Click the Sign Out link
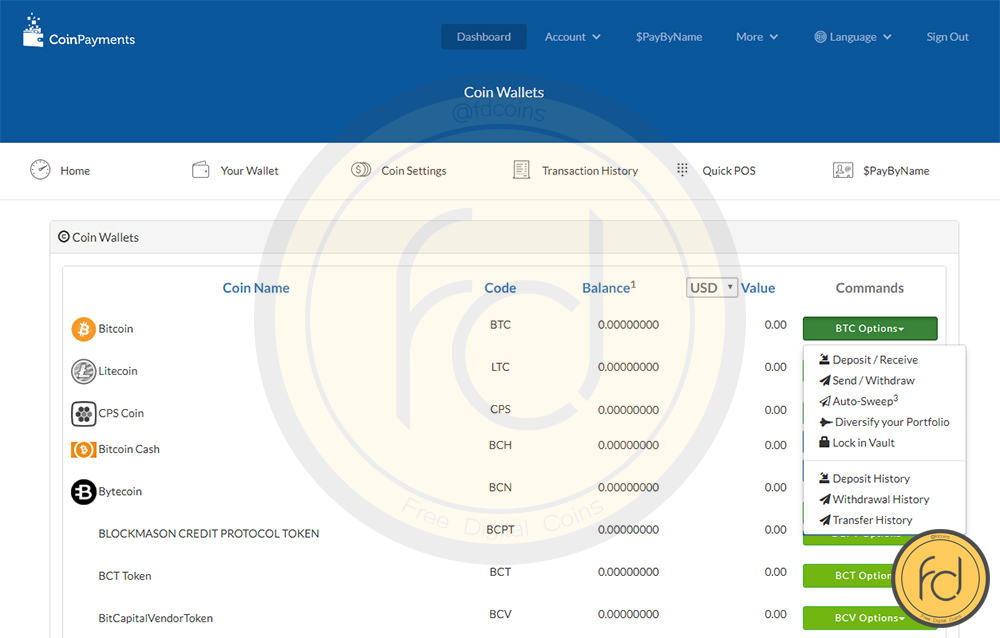Viewport: 1000px width, 638px height. [947, 37]
